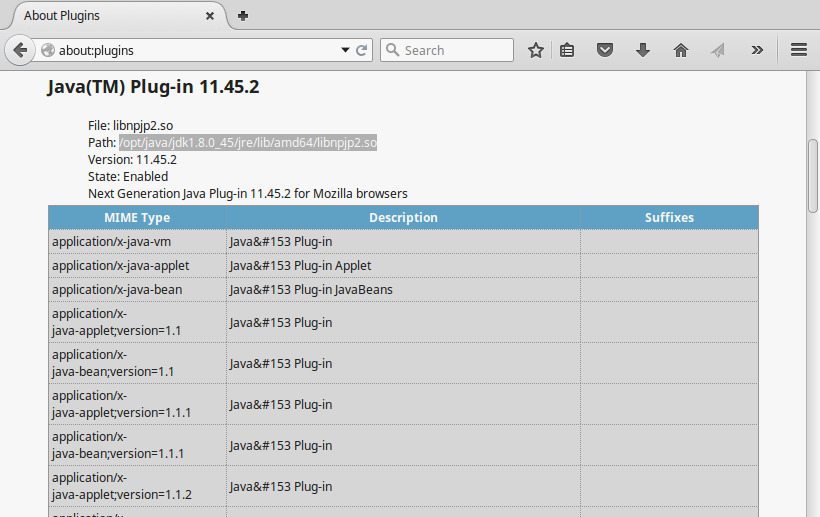Click the magnifier icon in search box
This screenshot has height=517, width=820.
tap(392, 50)
